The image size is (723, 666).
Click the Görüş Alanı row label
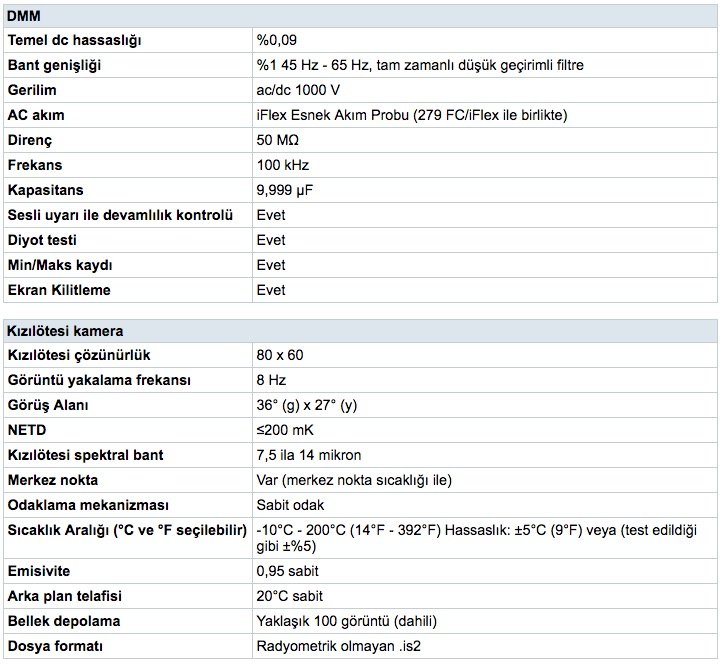[48, 405]
